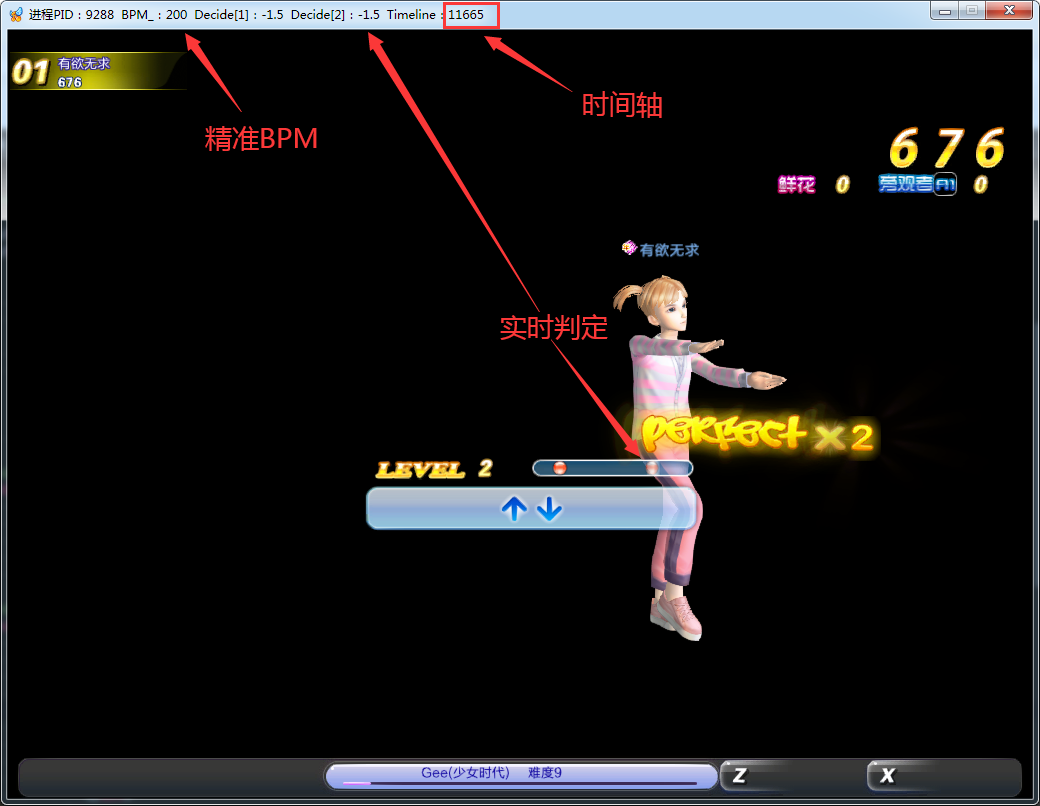Viewport: 1040px width, 806px height.
Task: Click the down arrow in the note bar
Action: click(x=549, y=510)
